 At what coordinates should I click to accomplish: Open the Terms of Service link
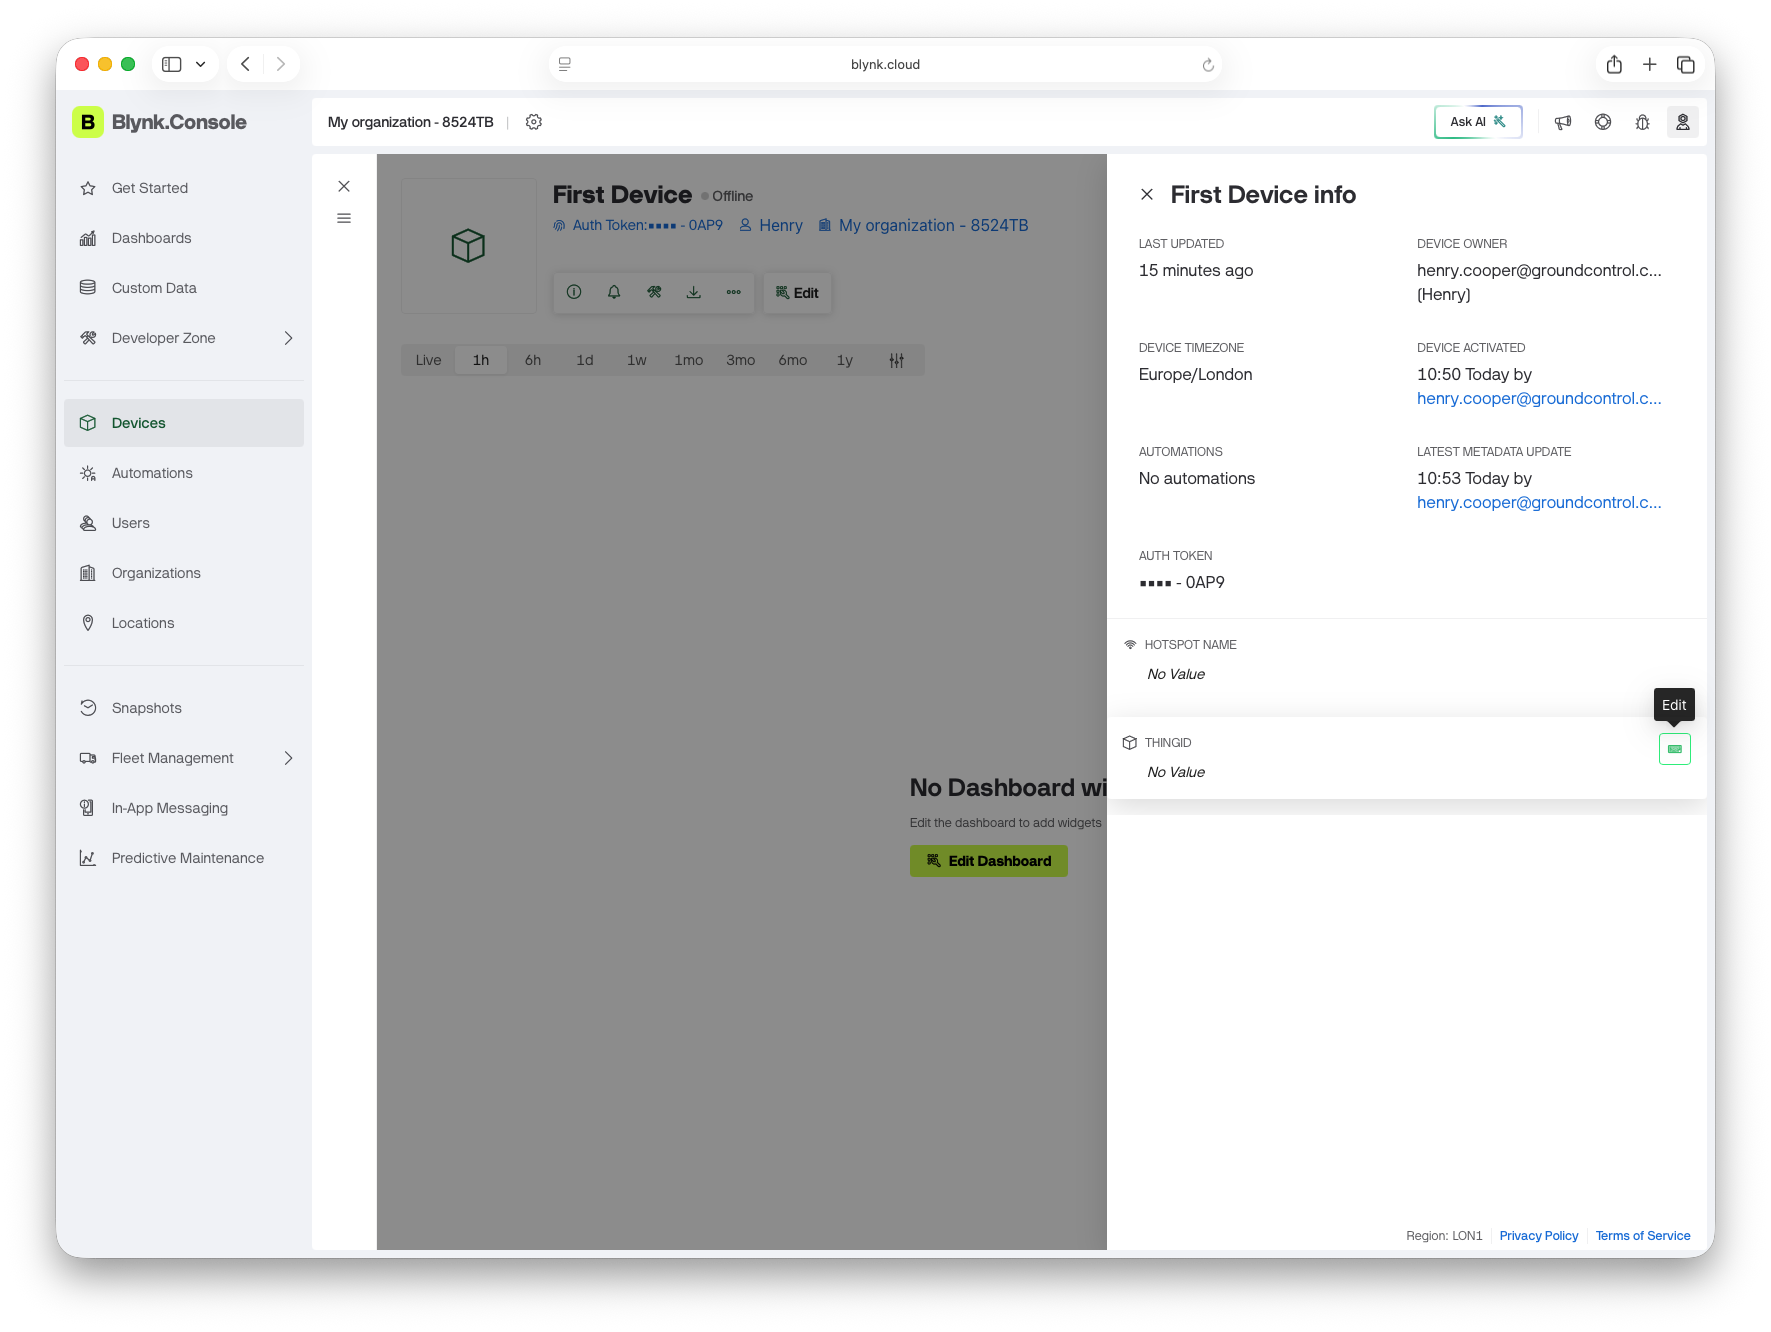(x=1643, y=1236)
